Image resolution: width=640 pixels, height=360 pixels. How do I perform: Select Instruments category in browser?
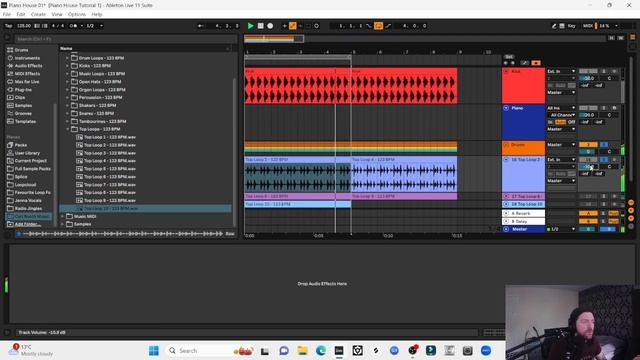point(27,58)
